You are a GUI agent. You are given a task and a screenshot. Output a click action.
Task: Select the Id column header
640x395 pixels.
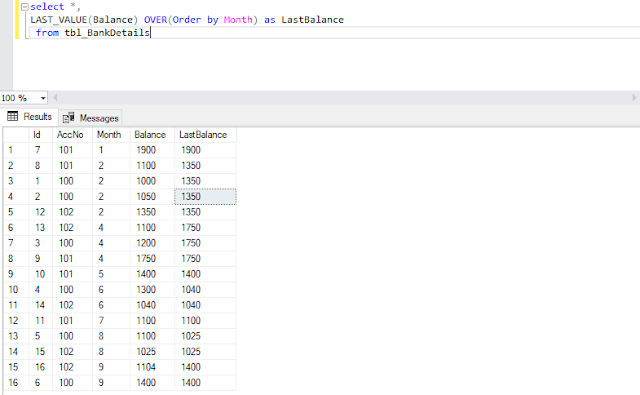click(x=41, y=135)
